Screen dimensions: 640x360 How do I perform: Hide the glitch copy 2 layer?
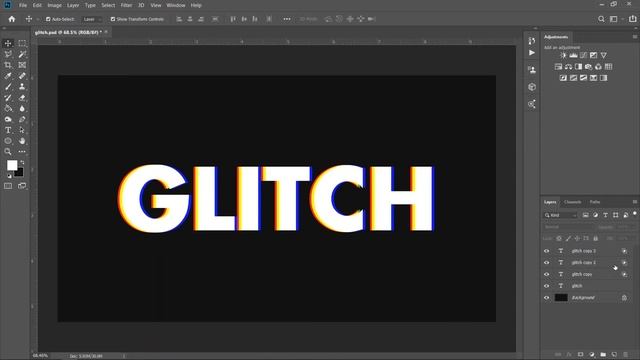(x=547, y=262)
